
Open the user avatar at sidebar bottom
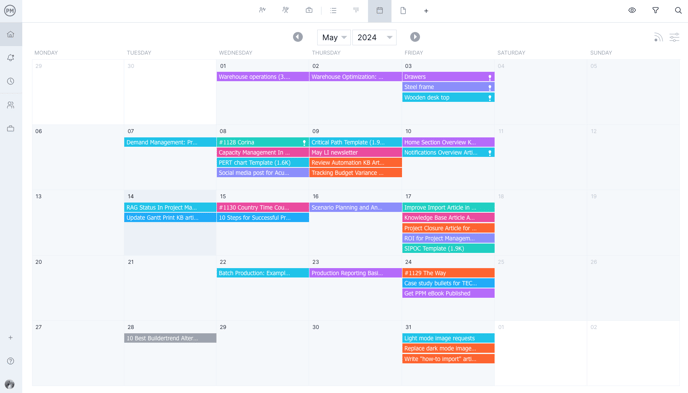coord(10,384)
